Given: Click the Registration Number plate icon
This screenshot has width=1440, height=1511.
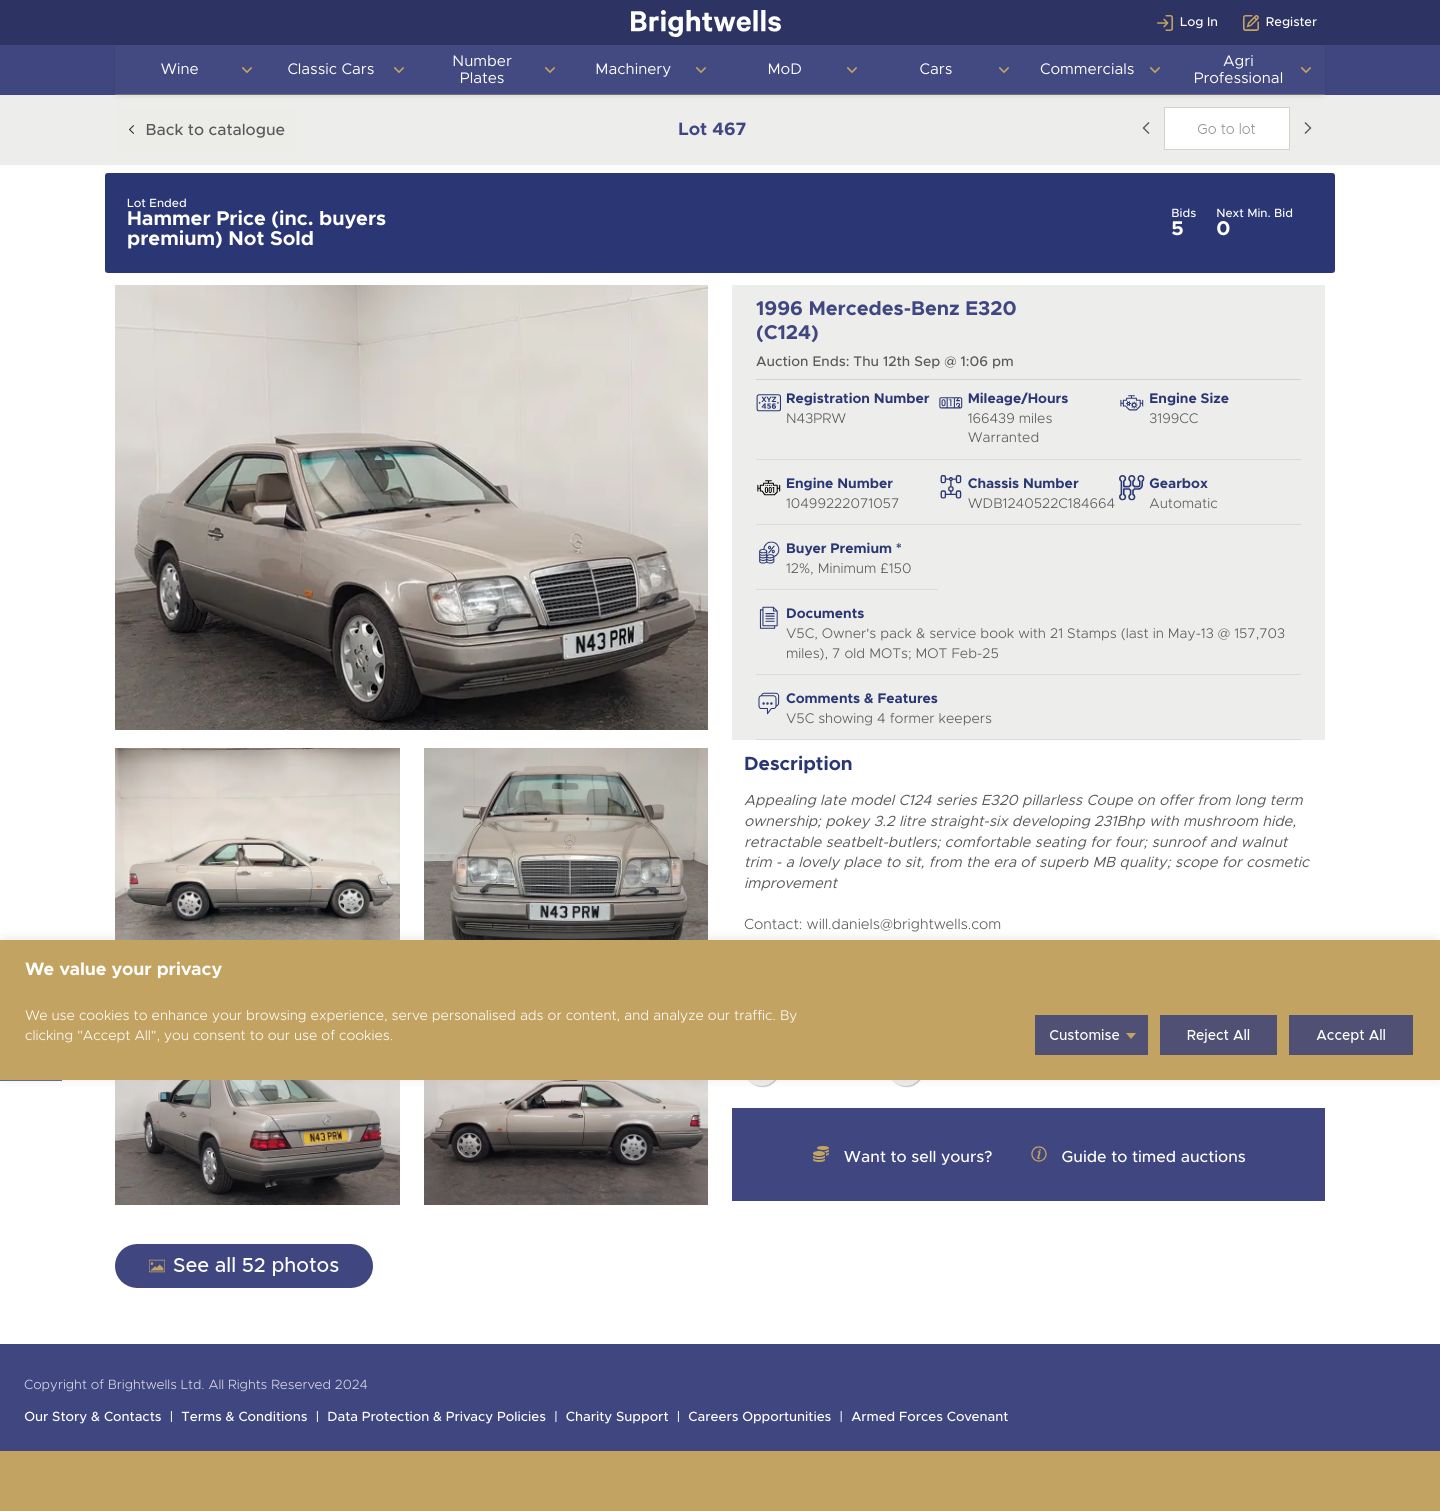Looking at the screenshot, I should [x=768, y=403].
